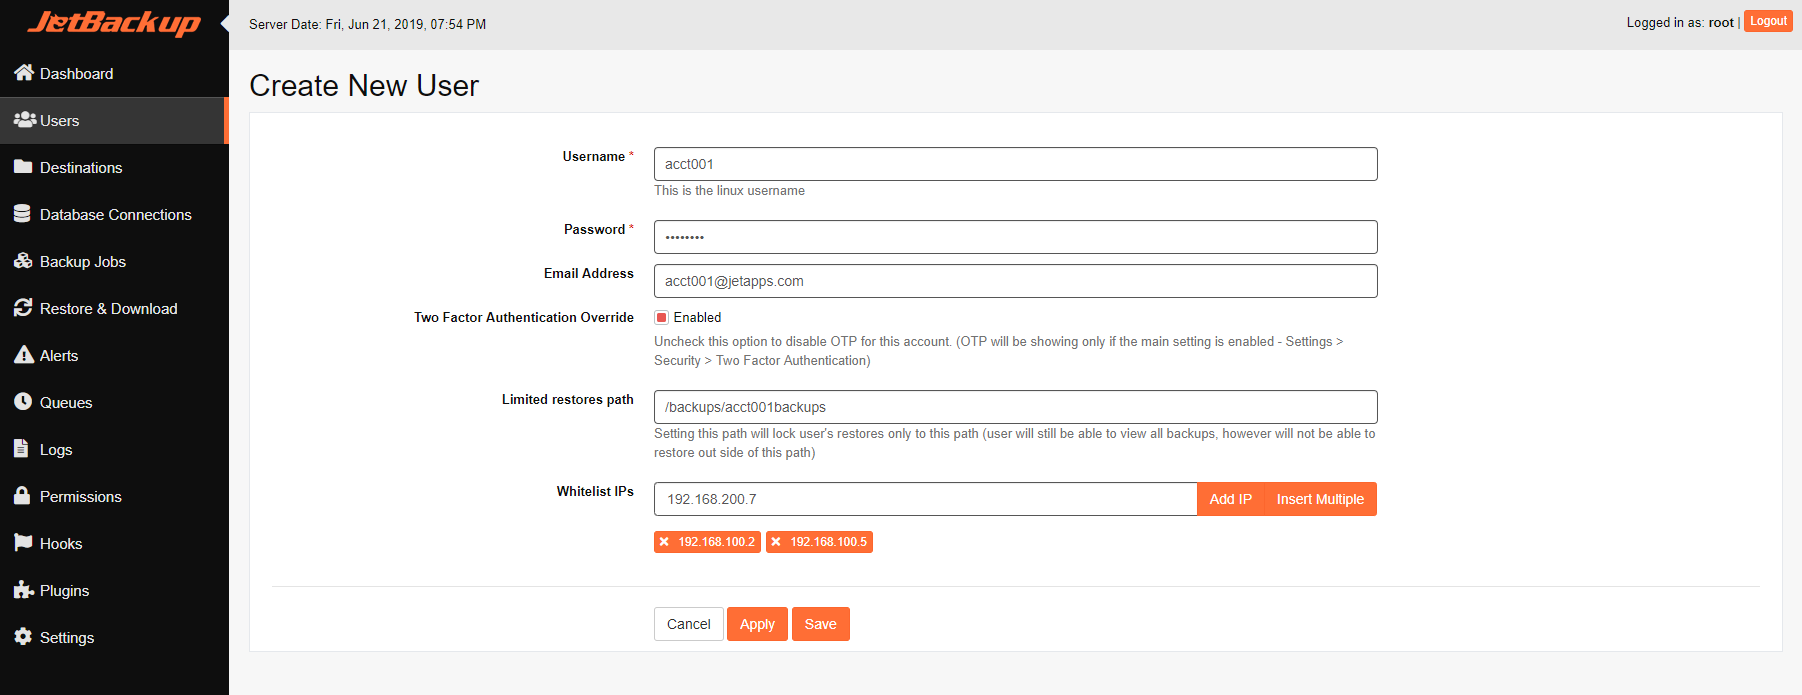Focus the Password field
The image size is (1802, 695).
(1015, 237)
